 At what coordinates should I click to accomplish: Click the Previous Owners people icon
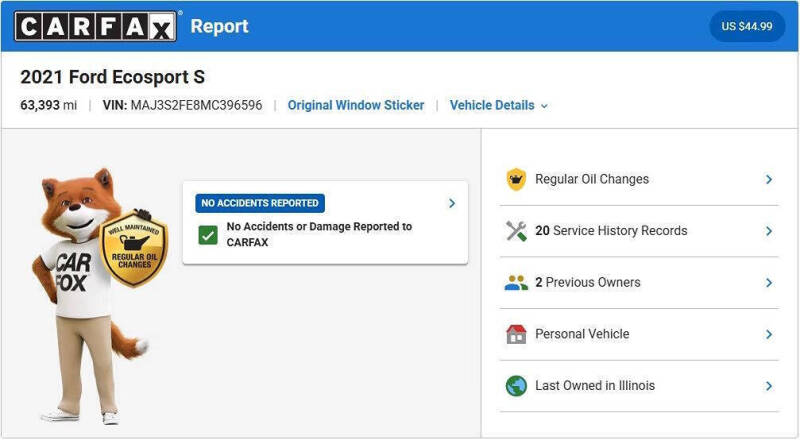(x=516, y=283)
